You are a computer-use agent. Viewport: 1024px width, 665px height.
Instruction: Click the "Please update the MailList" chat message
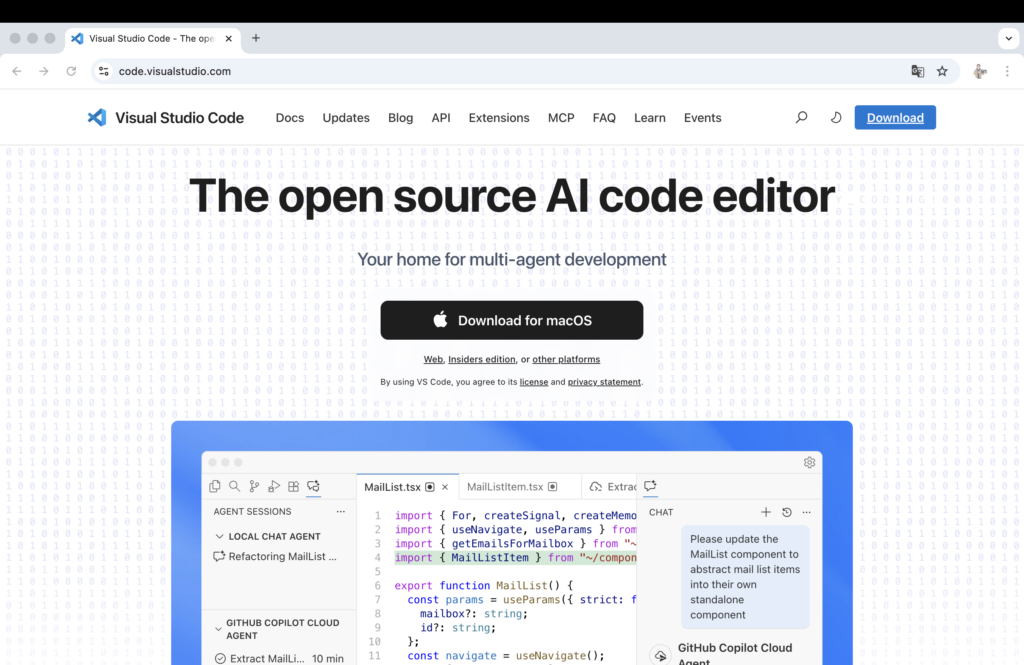745,577
